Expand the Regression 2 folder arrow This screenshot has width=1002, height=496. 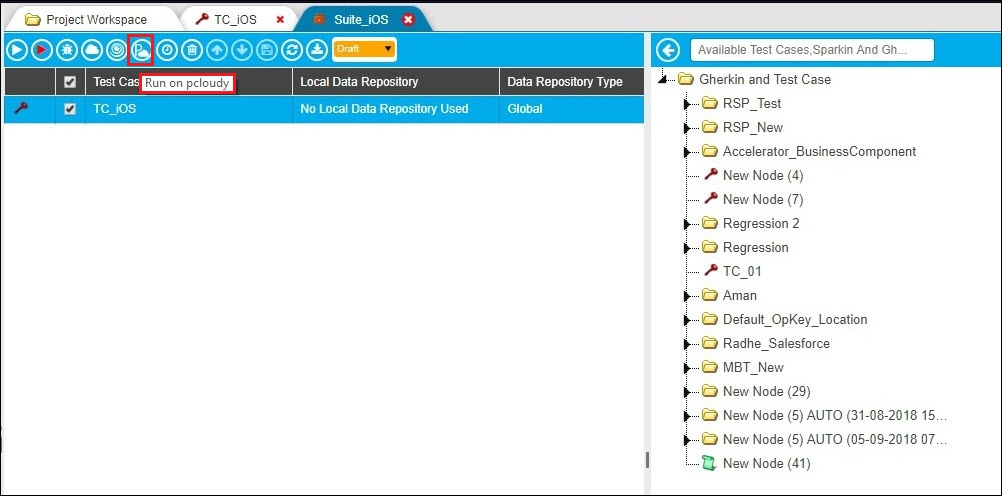tap(687, 224)
